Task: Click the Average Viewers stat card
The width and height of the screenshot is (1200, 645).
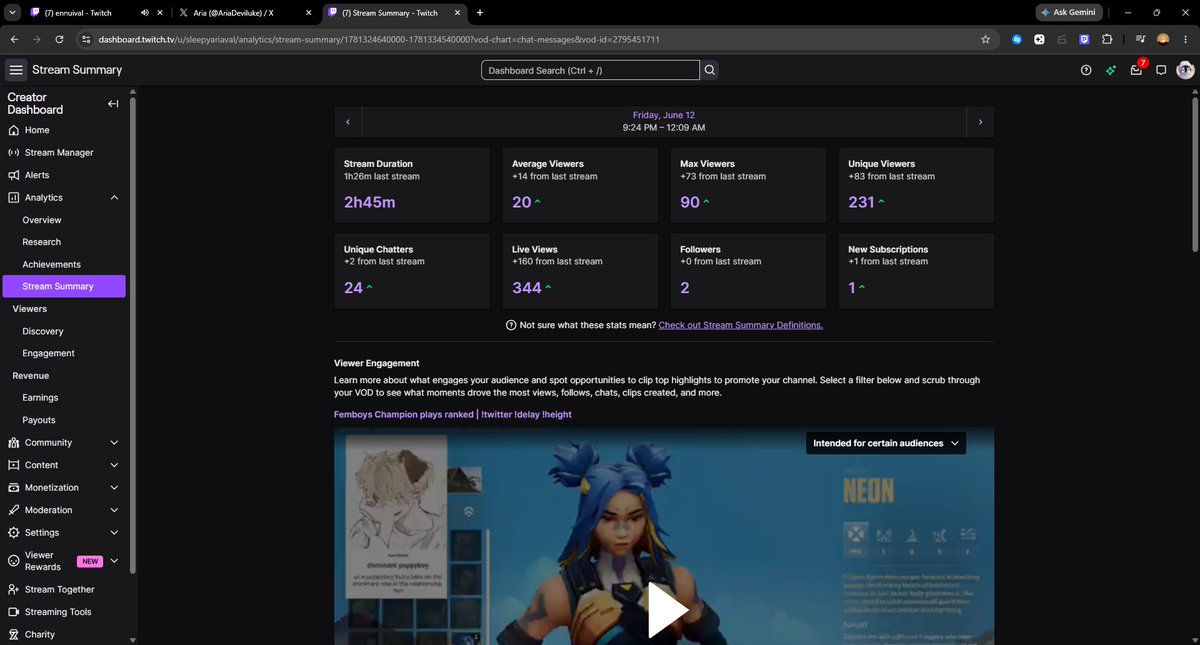Action: click(x=582, y=185)
